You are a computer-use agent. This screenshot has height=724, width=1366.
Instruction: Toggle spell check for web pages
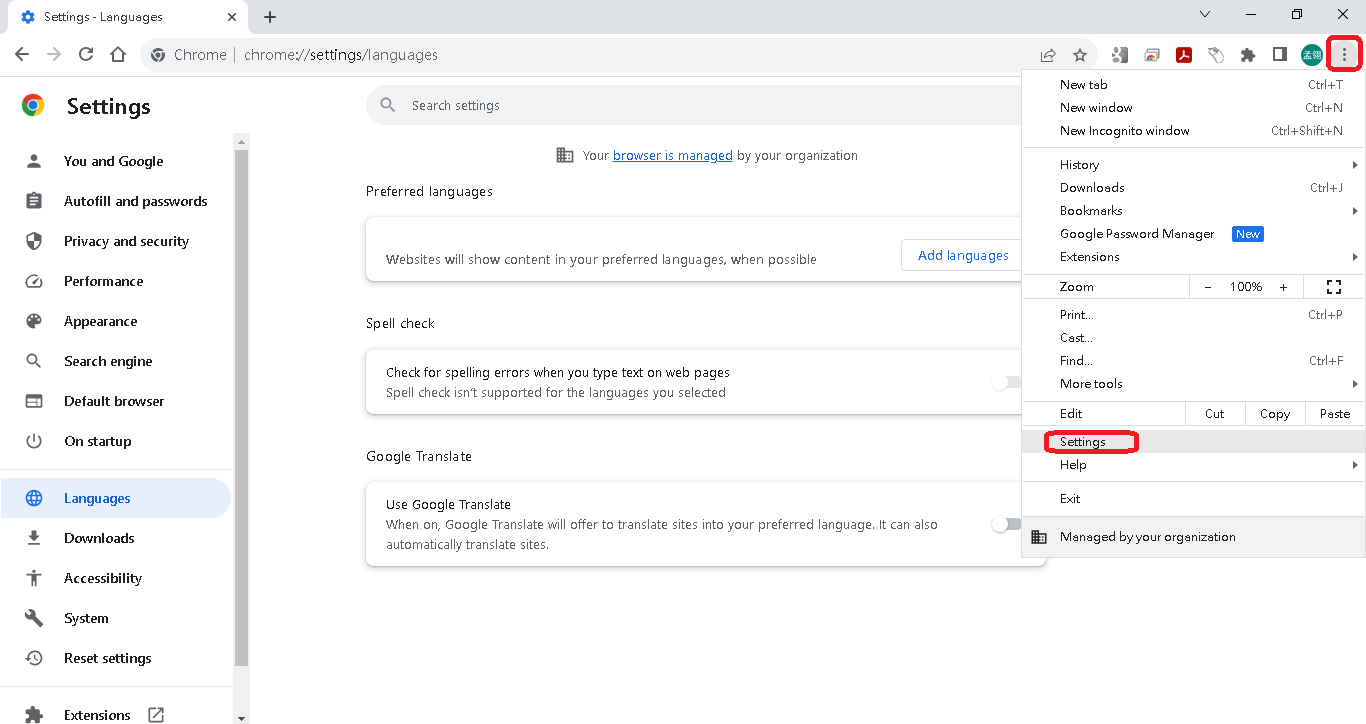(x=1006, y=382)
